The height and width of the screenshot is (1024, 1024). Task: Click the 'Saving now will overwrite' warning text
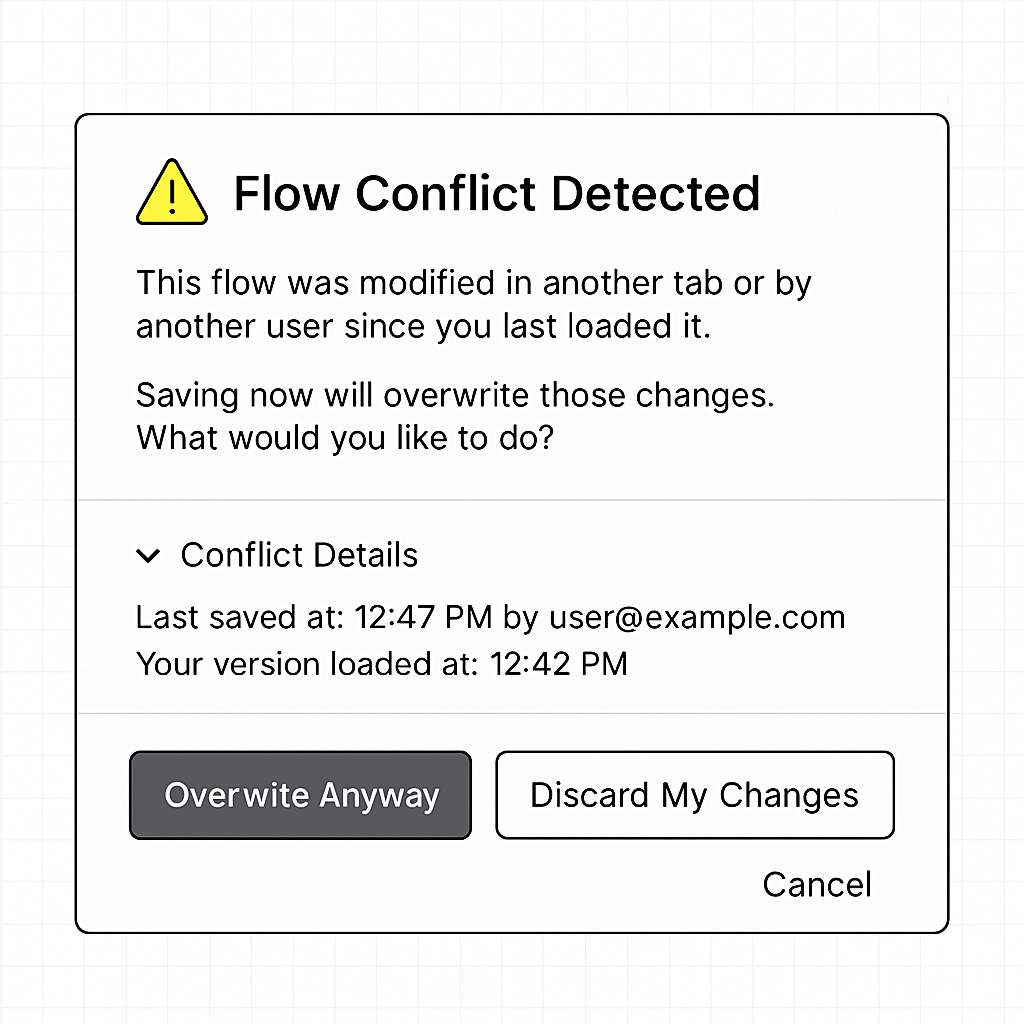tap(455, 395)
